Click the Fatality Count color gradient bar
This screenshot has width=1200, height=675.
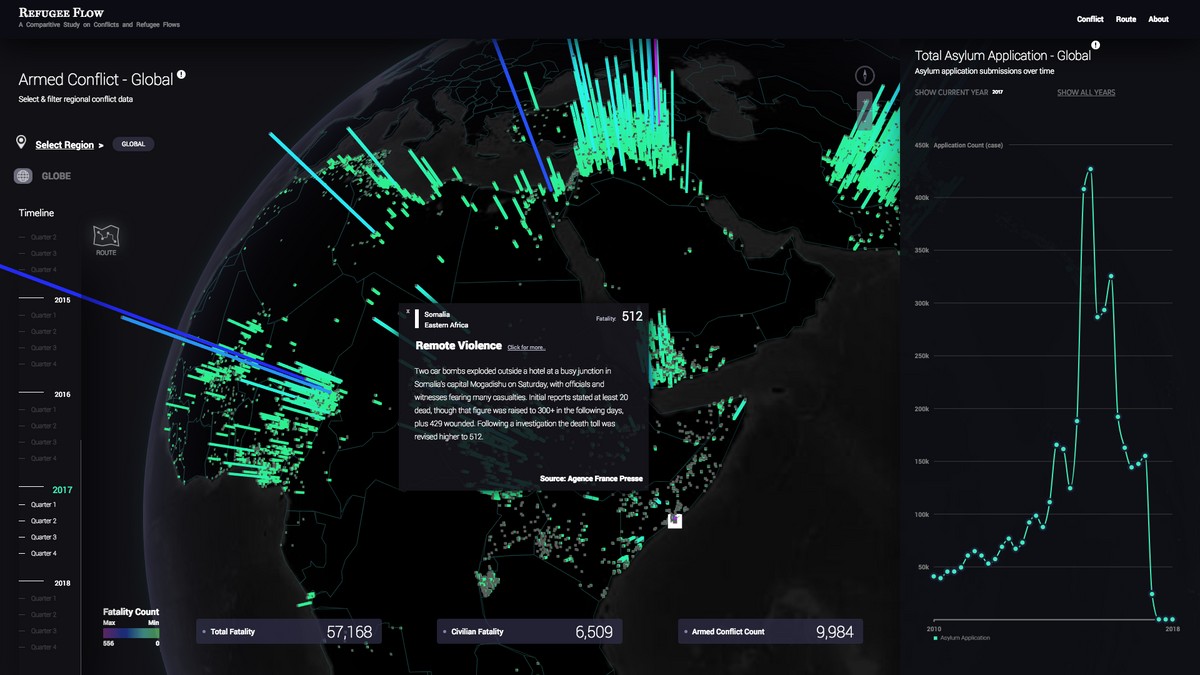click(131, 632)
